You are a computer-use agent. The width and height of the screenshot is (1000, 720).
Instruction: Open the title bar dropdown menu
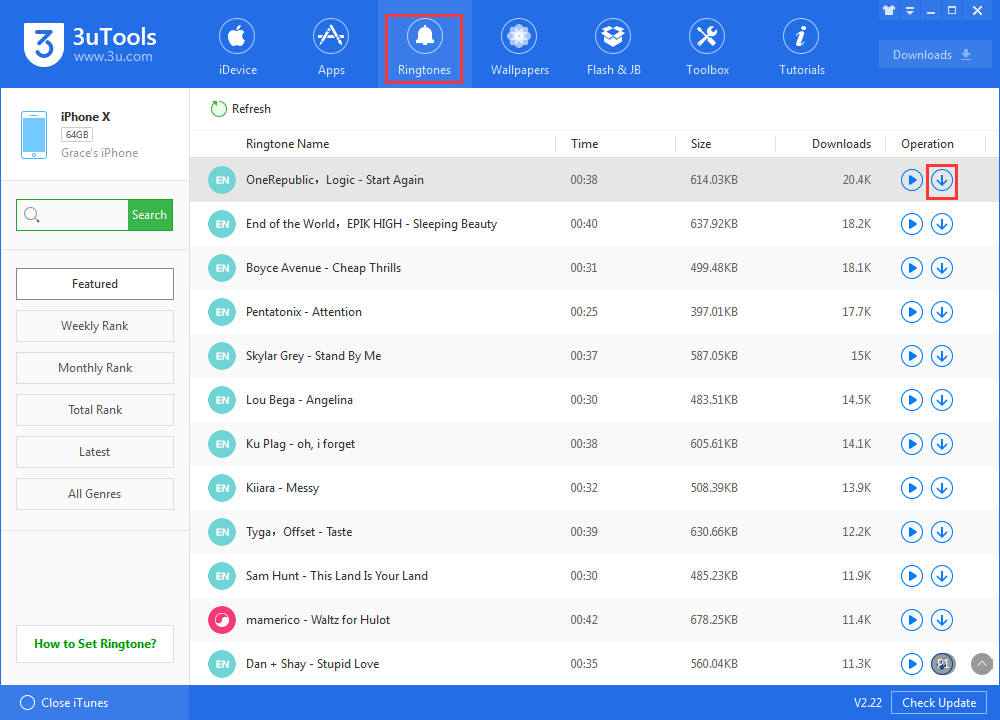tap(909, 10)
